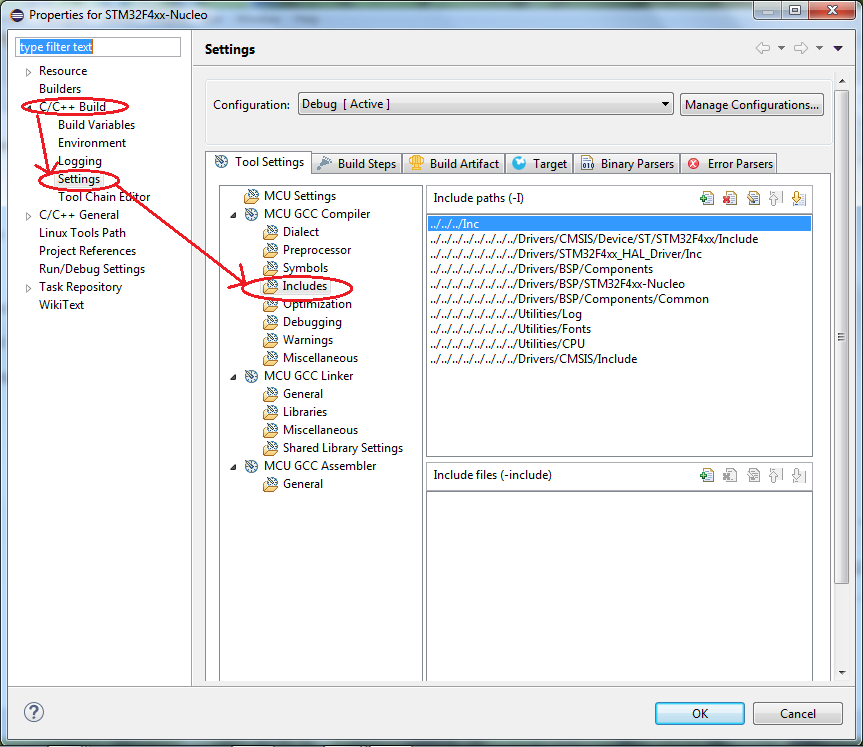Switch to the Build Artifact tab
Viewport: 863px width, 747px height.
coord(454,163)
